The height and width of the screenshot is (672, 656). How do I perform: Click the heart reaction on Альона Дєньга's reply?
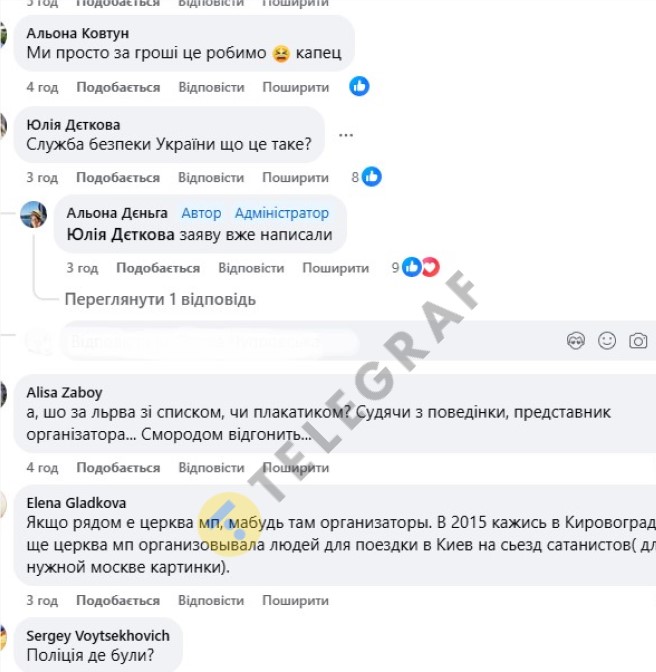[431, 267]
